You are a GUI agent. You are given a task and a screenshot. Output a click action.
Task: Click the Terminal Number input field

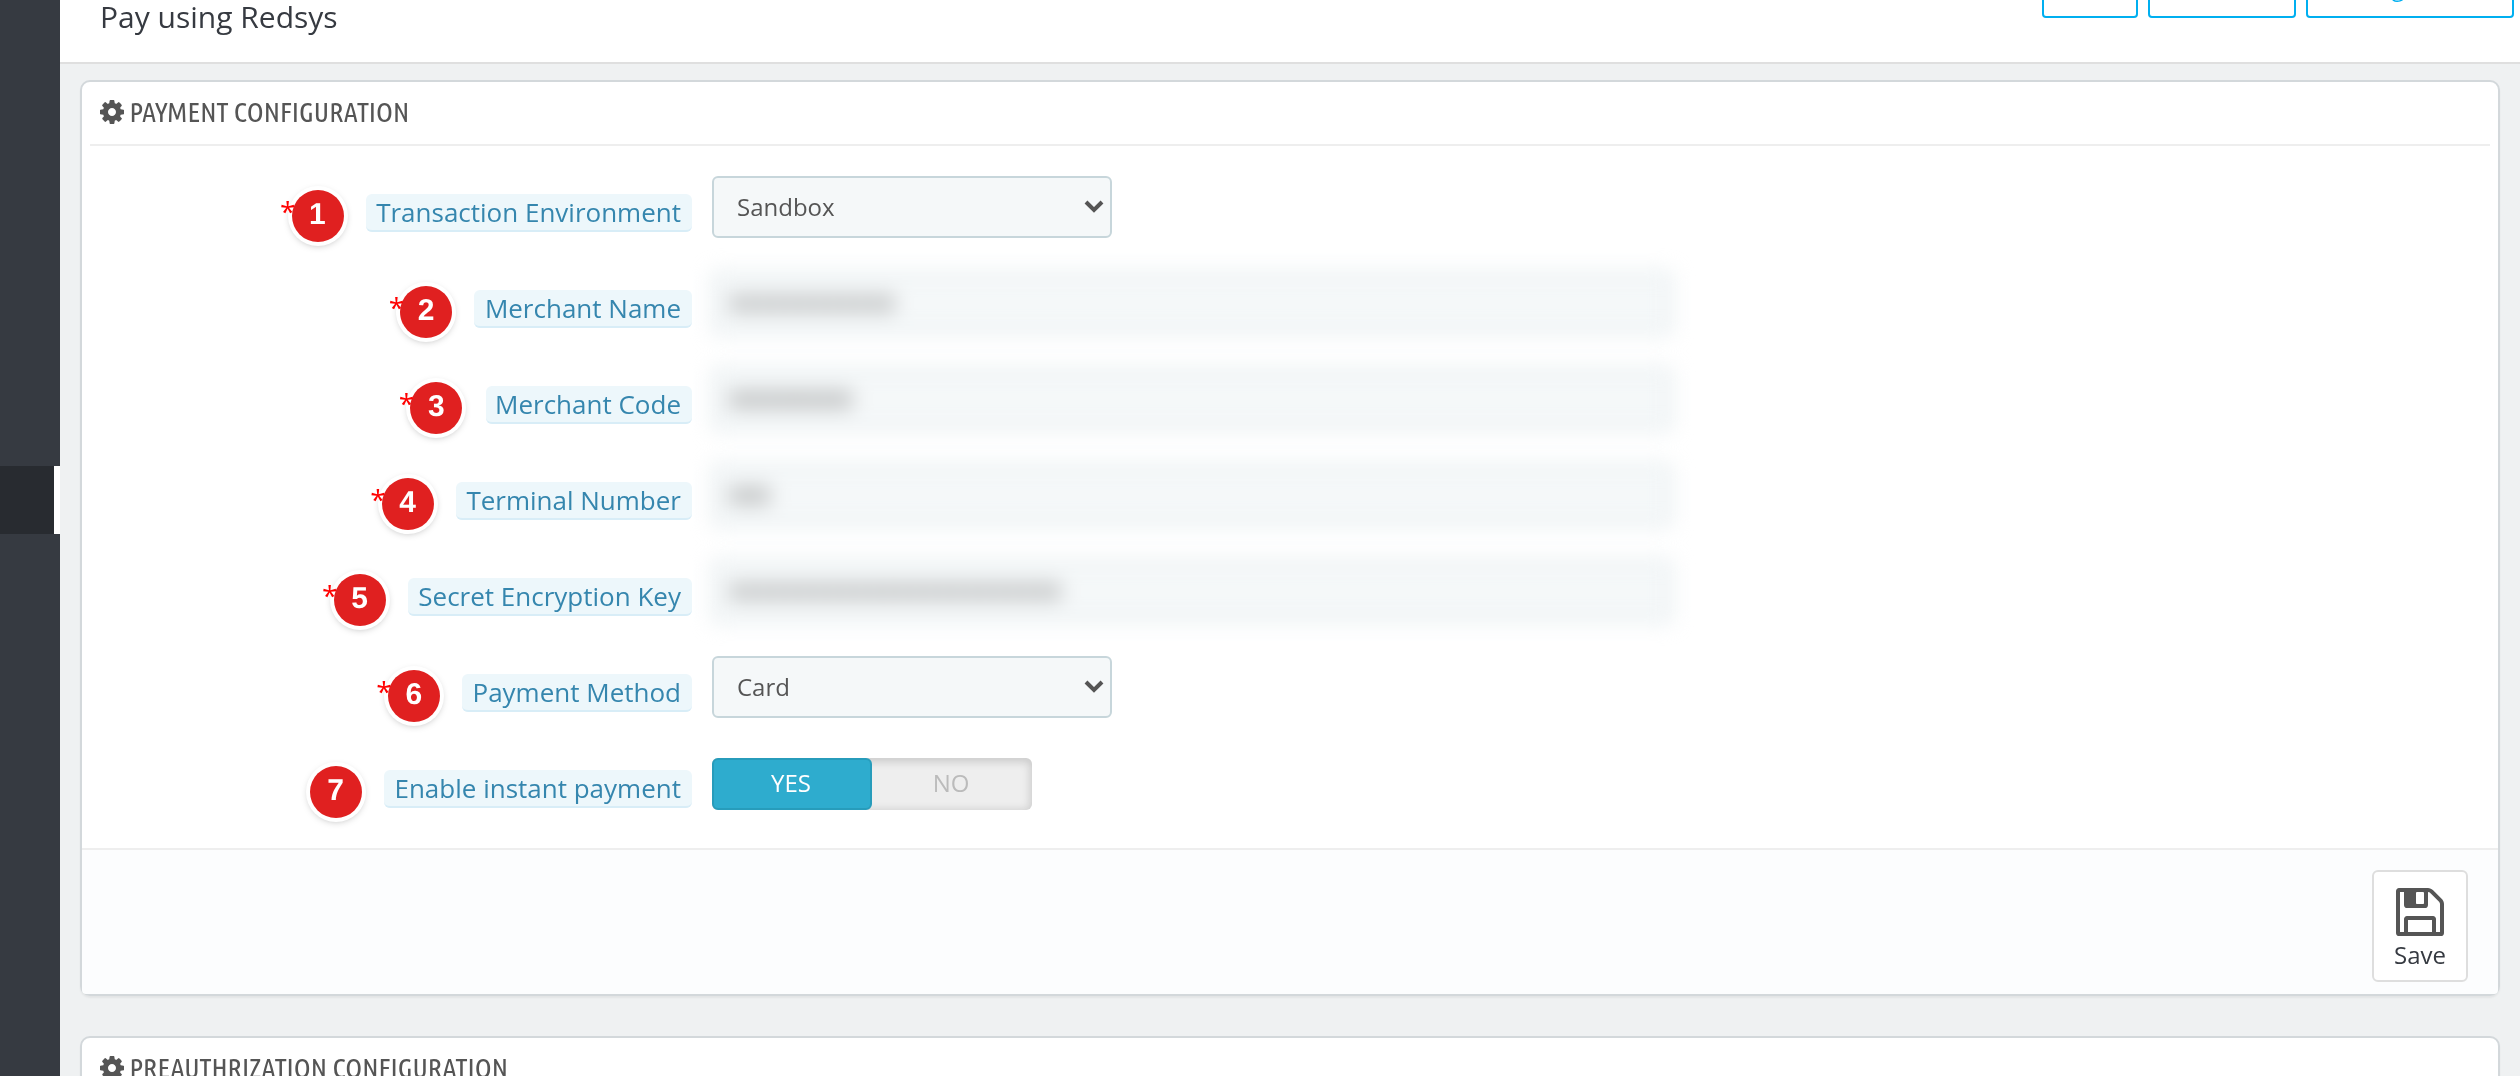point(1194,495)
